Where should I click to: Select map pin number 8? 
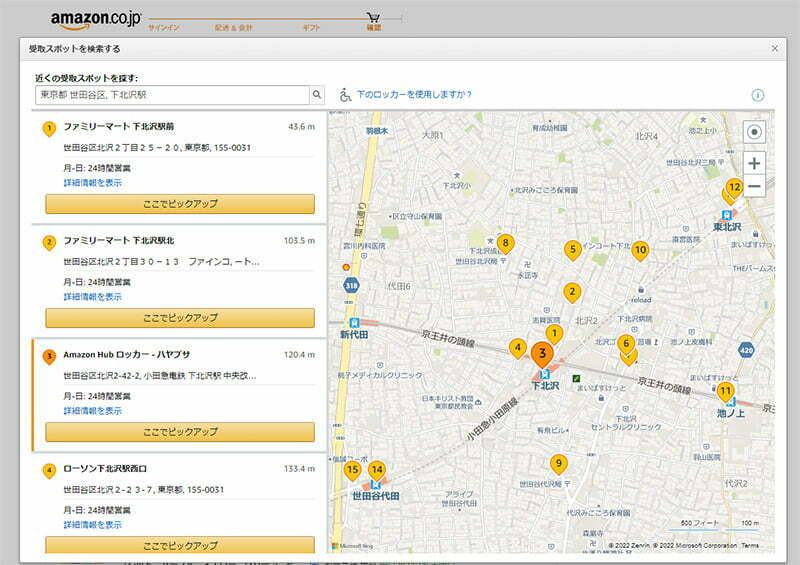pyautogui.click(x=505, y=244)
